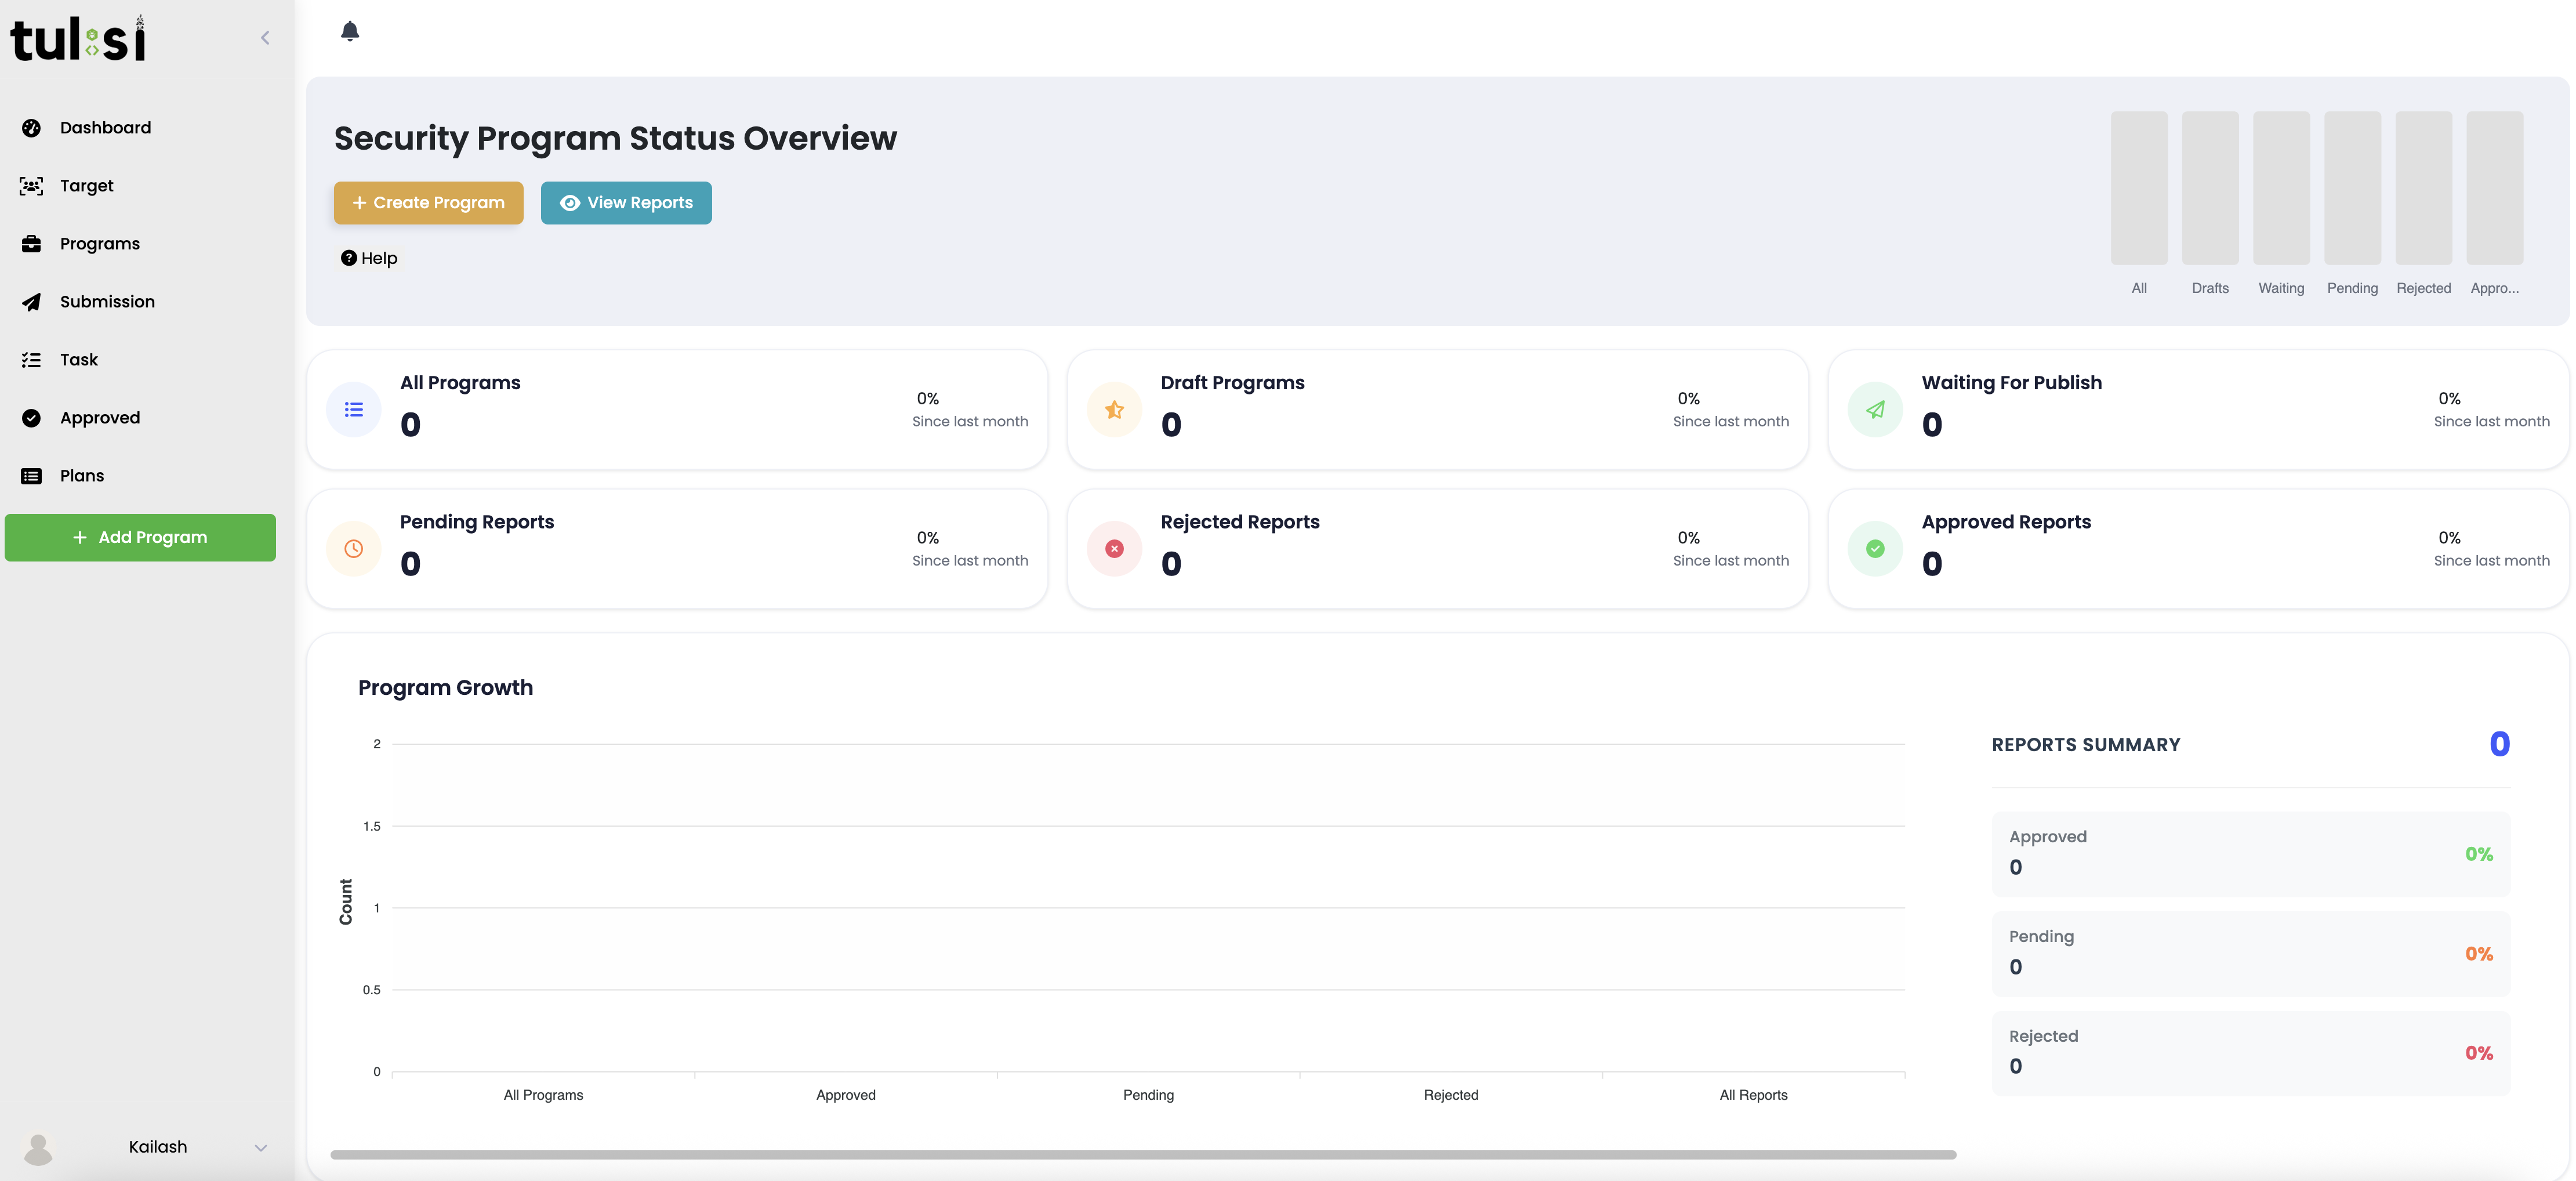Click the notification bell icon
Screen dimensions: 2576x1181
(x=350, y=31)
